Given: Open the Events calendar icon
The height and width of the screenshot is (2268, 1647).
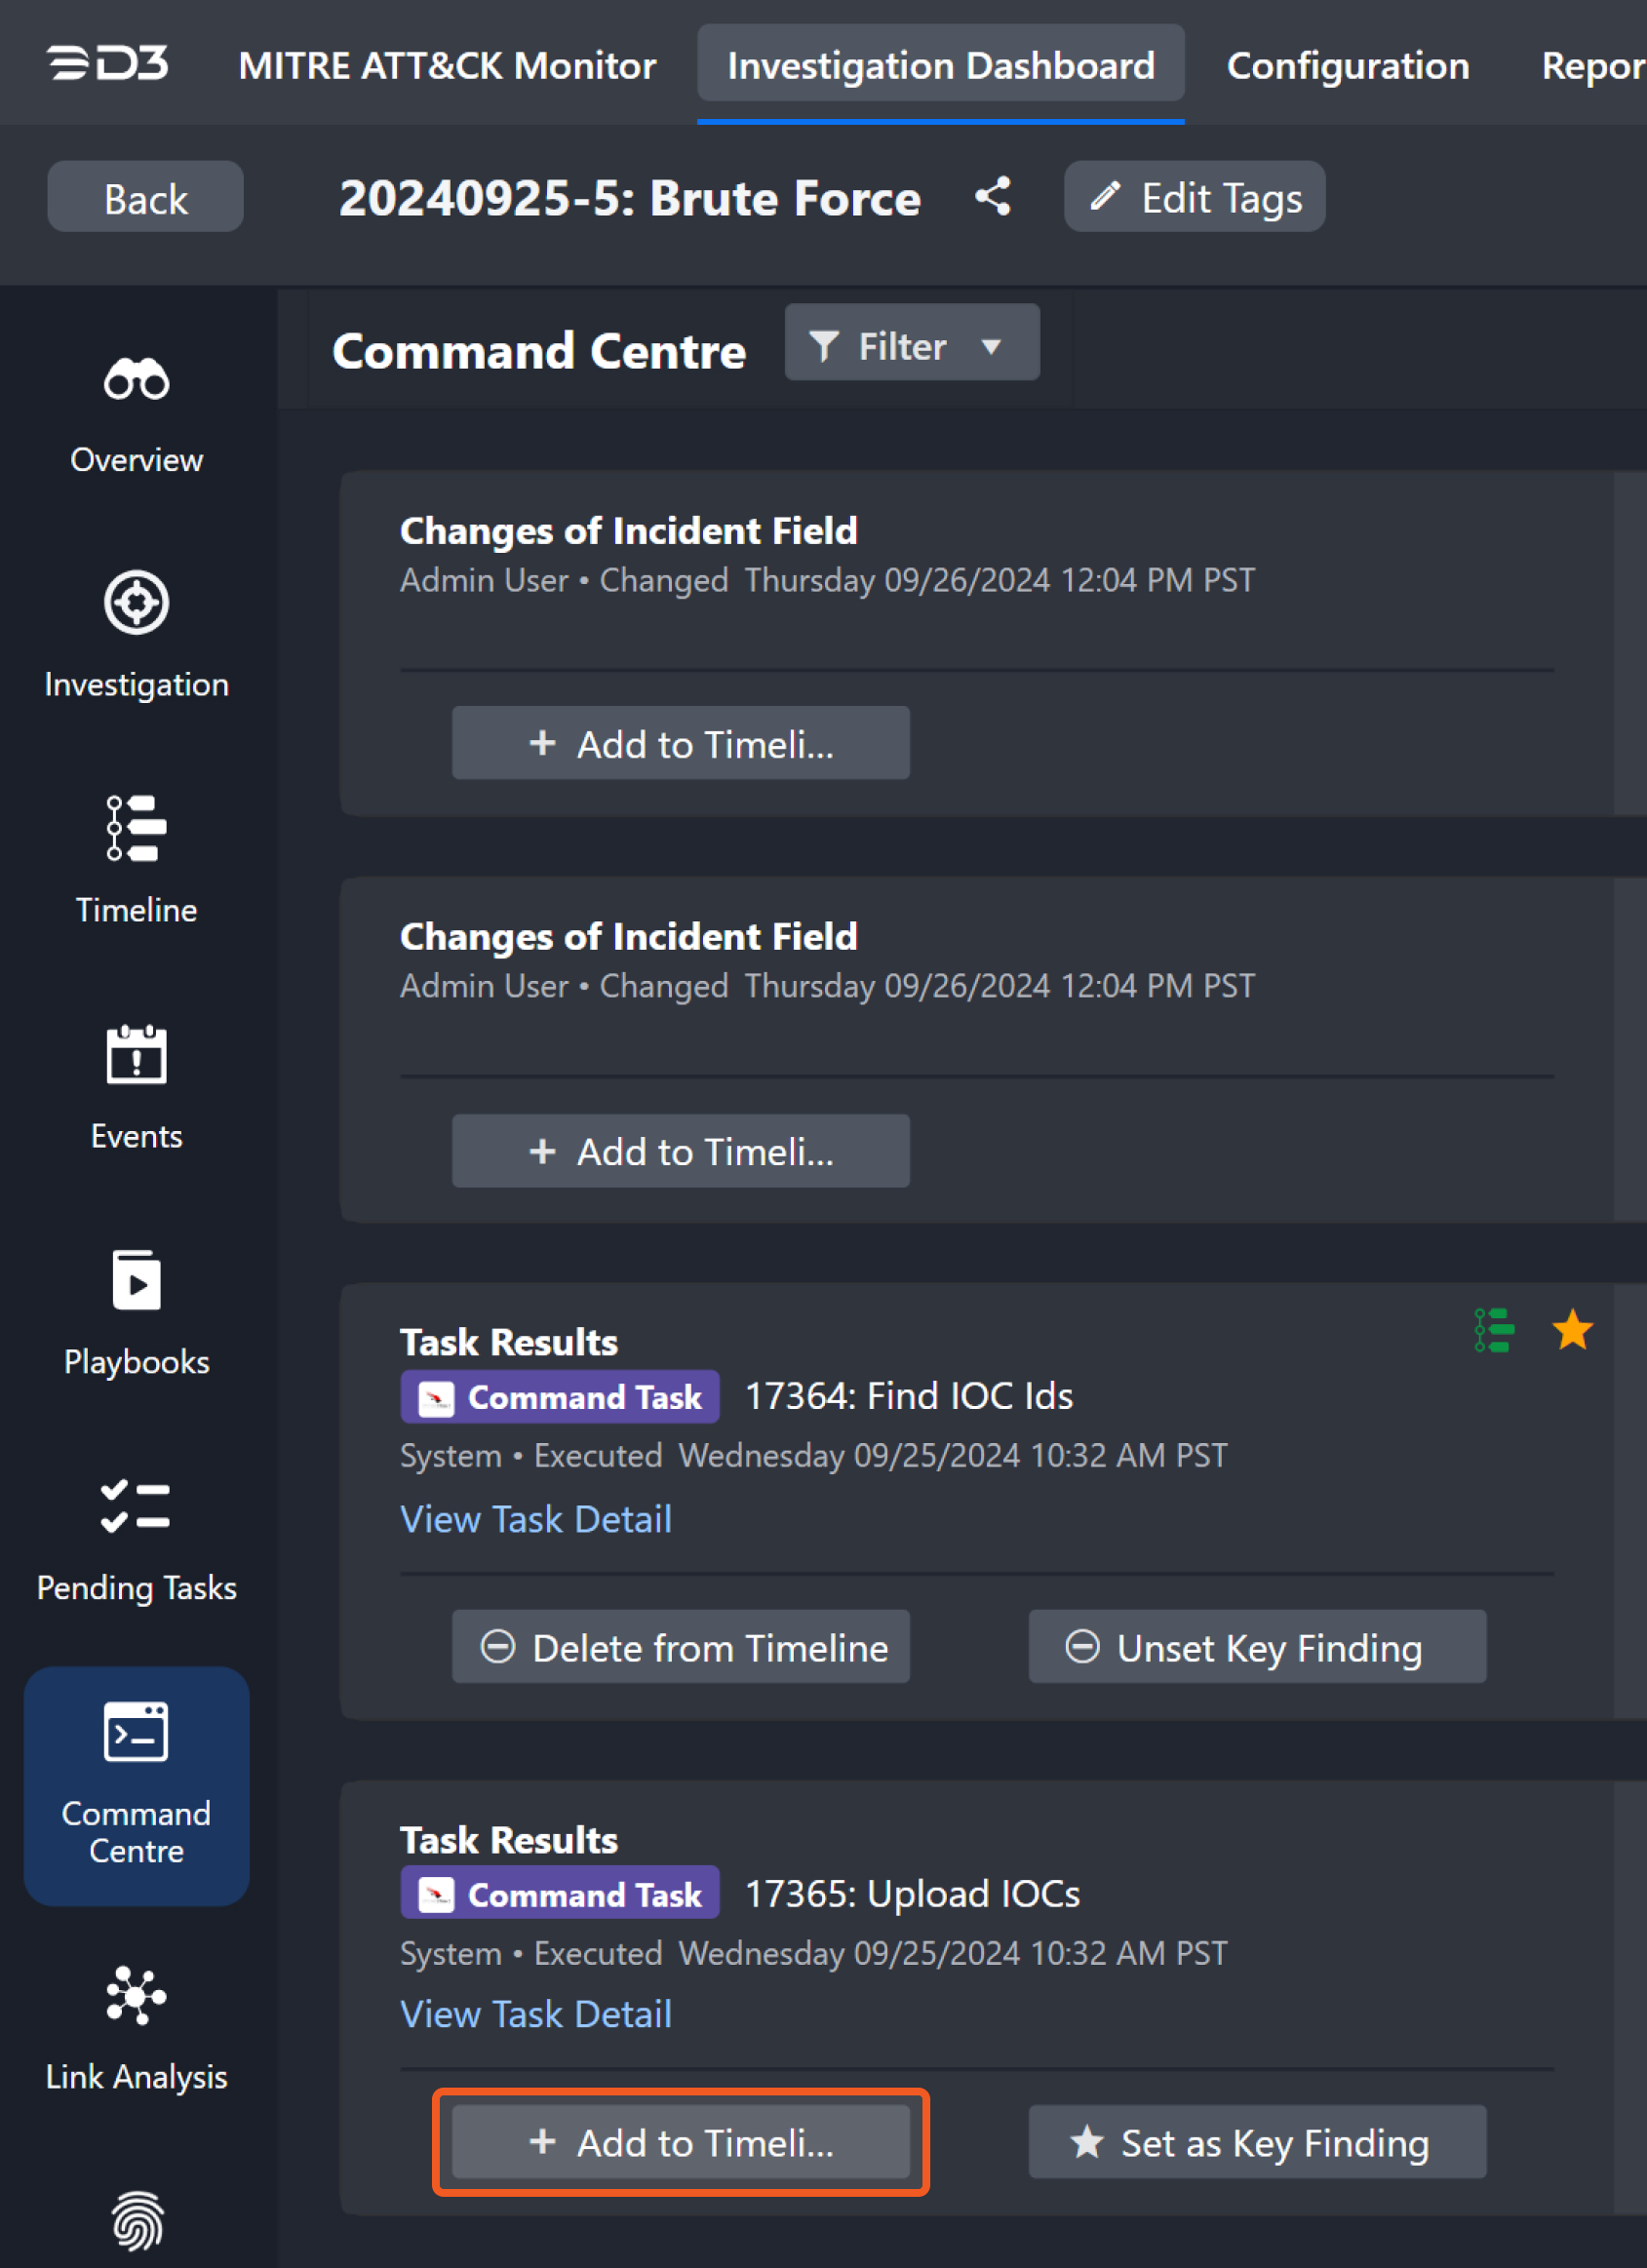Looking at the screenshot, I should click(136, 1055).
